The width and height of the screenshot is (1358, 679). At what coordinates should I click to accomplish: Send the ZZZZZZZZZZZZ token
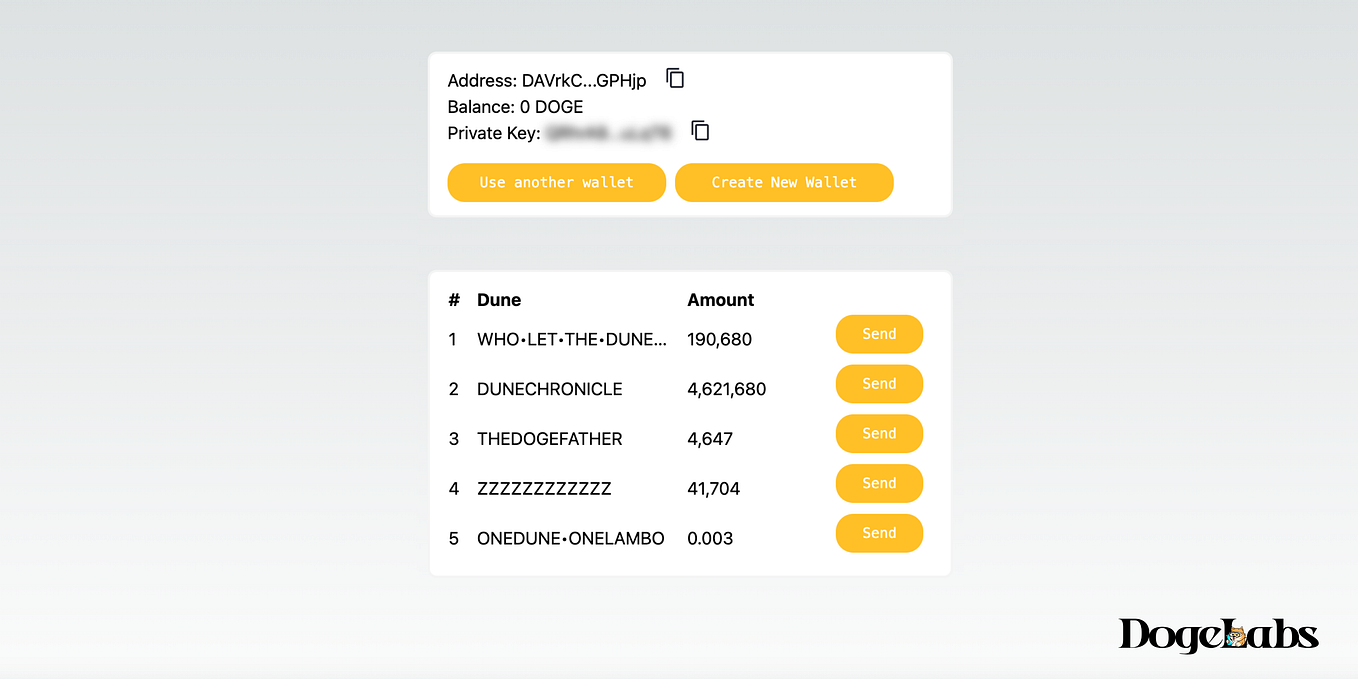(879, 483)
